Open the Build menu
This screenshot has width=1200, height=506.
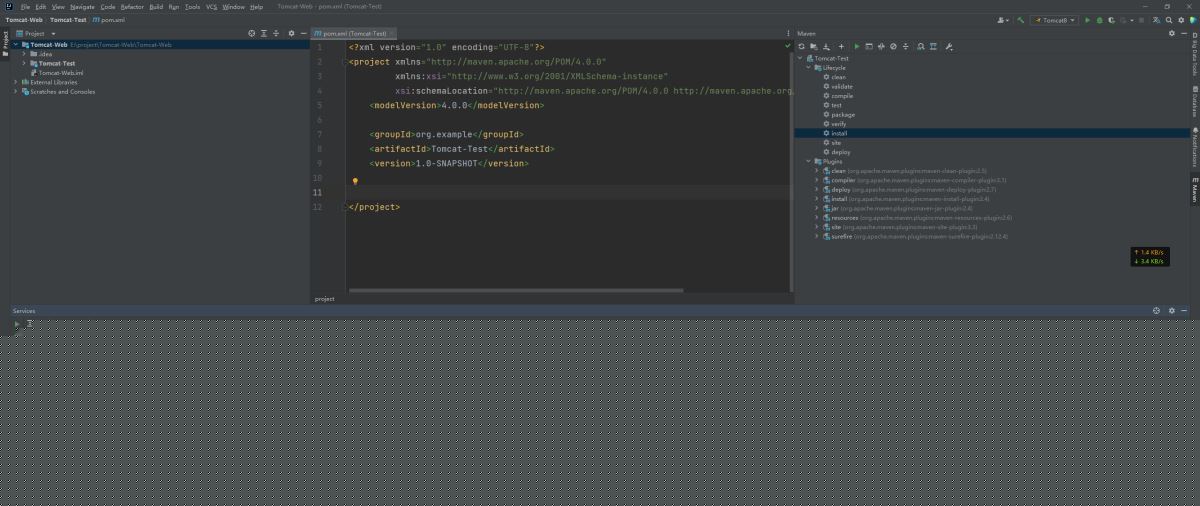pyautogui.click(x=156, y=6)
